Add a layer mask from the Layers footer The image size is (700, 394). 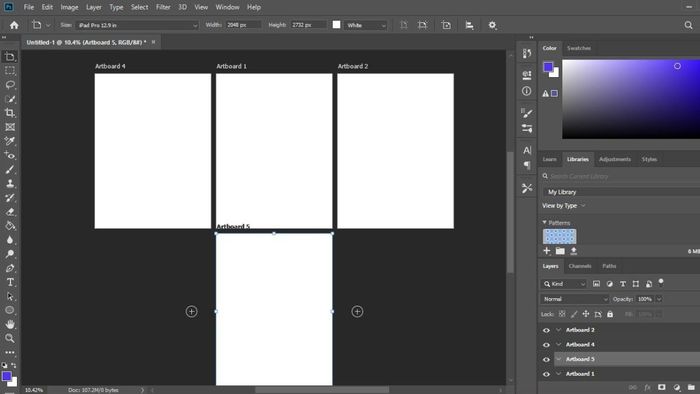tap(662, 387)
